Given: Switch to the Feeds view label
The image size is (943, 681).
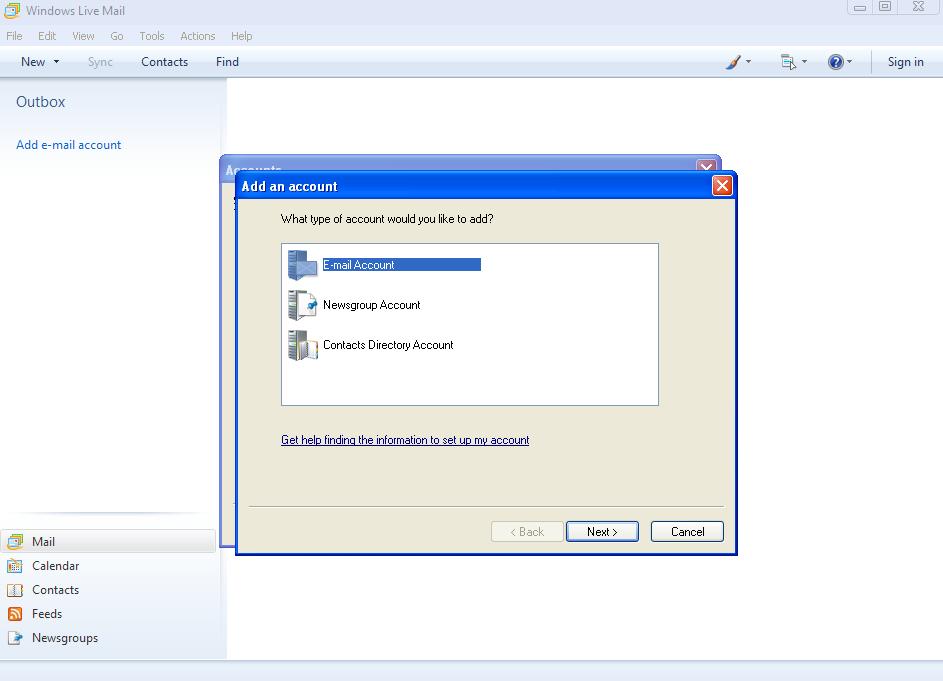Looking at the screenshot, I should pos(47,614).
